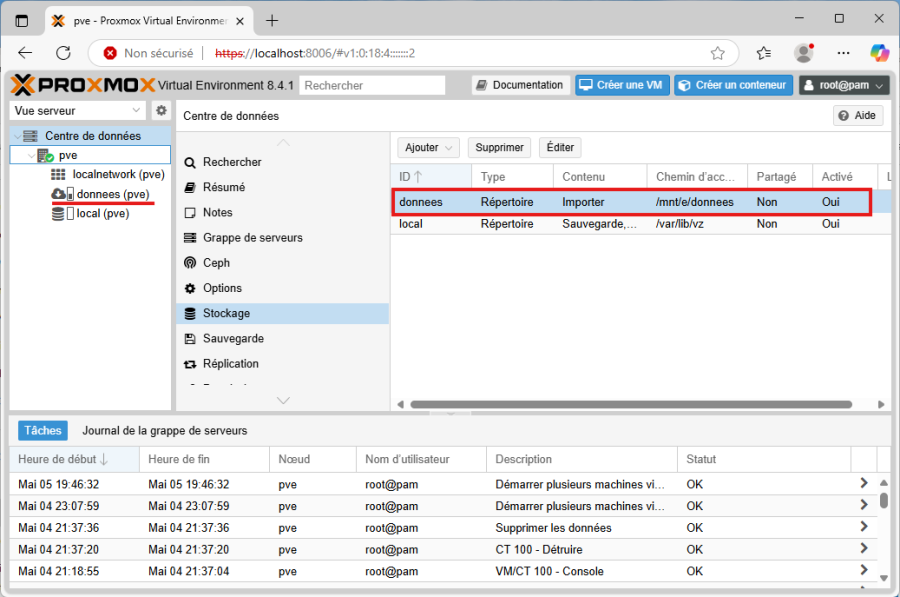Open the root@pam user menu
The width and height of the screenshot is (900, 597).
pyautogui.click(x=844, y=85)
